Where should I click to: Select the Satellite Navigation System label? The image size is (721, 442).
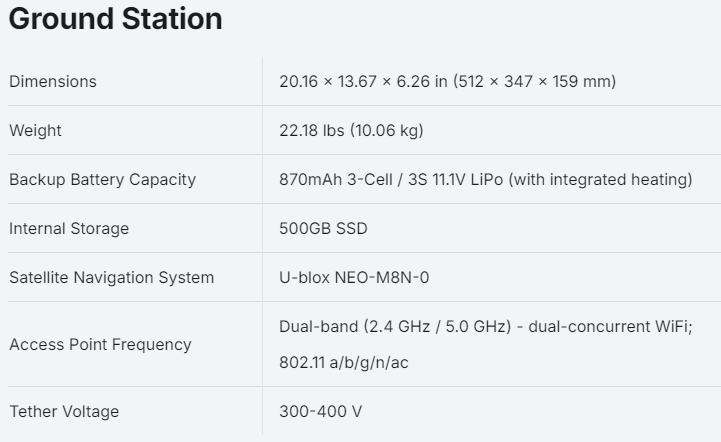point(111,277)
